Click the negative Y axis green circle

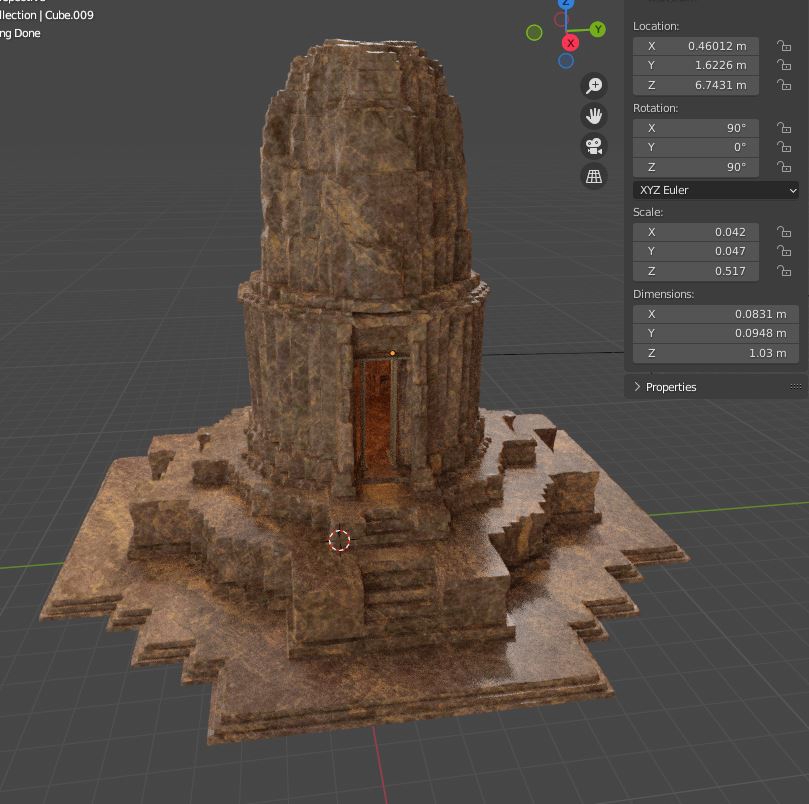click(534, 33)
